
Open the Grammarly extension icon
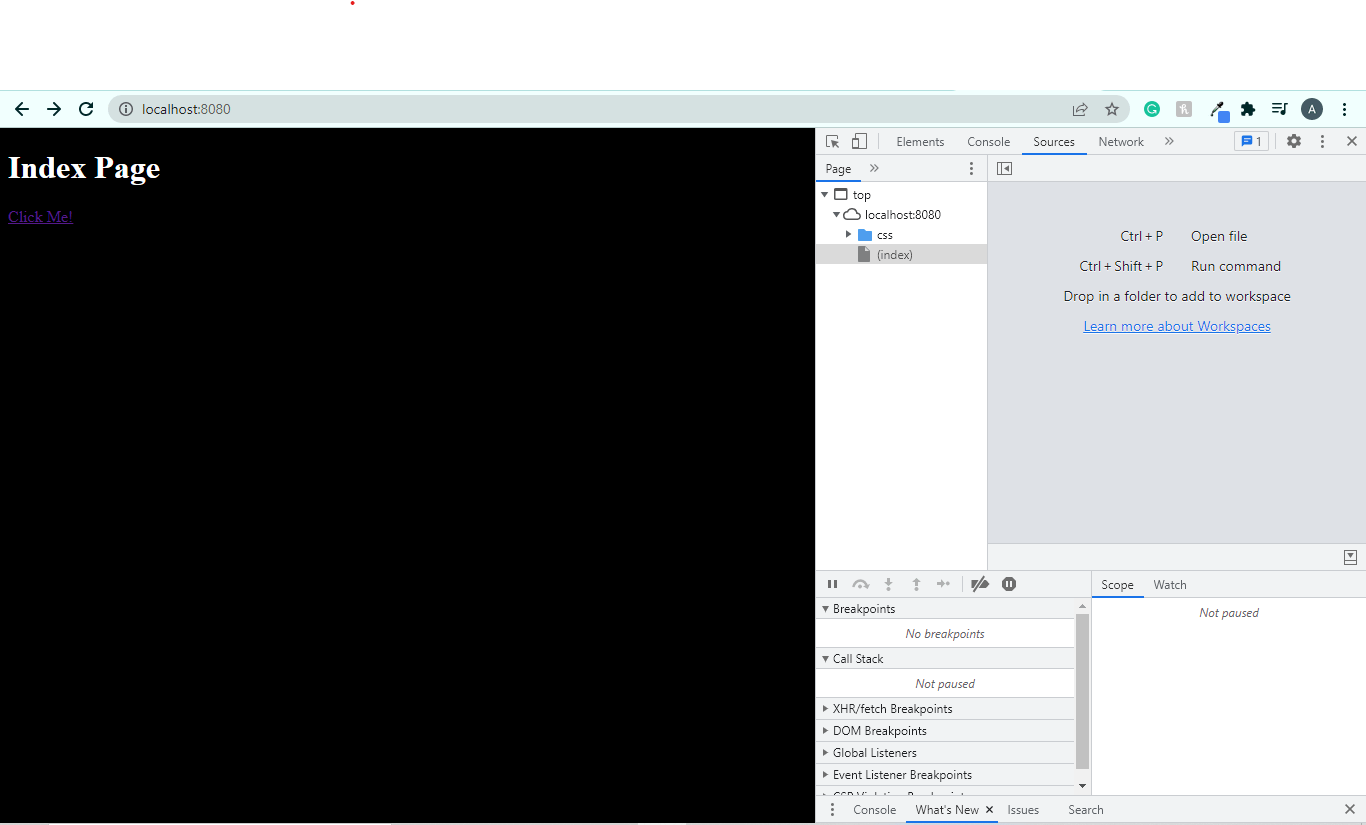click(1151, 109)
